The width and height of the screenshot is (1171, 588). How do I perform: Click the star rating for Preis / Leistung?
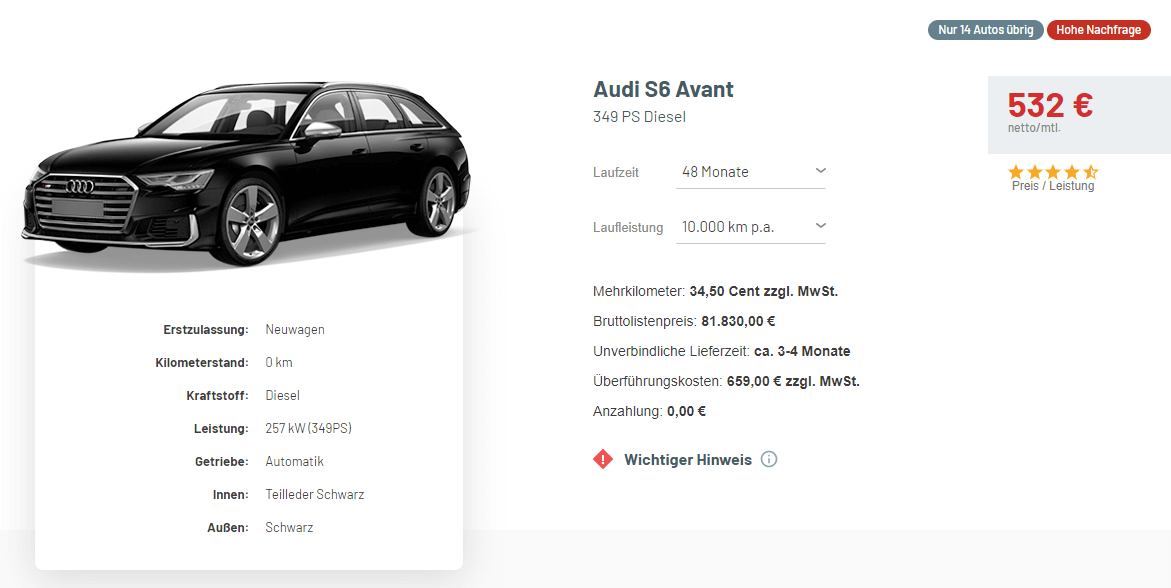[x=1053, y=172]
